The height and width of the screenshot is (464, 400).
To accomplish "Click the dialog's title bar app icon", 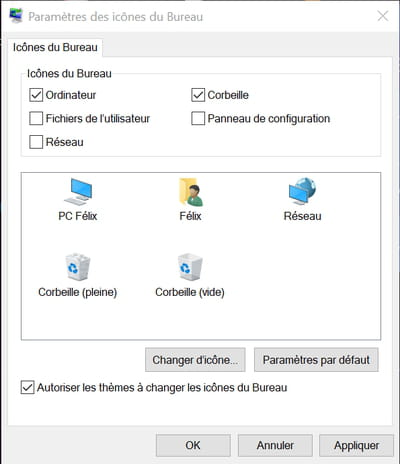I will (x=16, y=16).
